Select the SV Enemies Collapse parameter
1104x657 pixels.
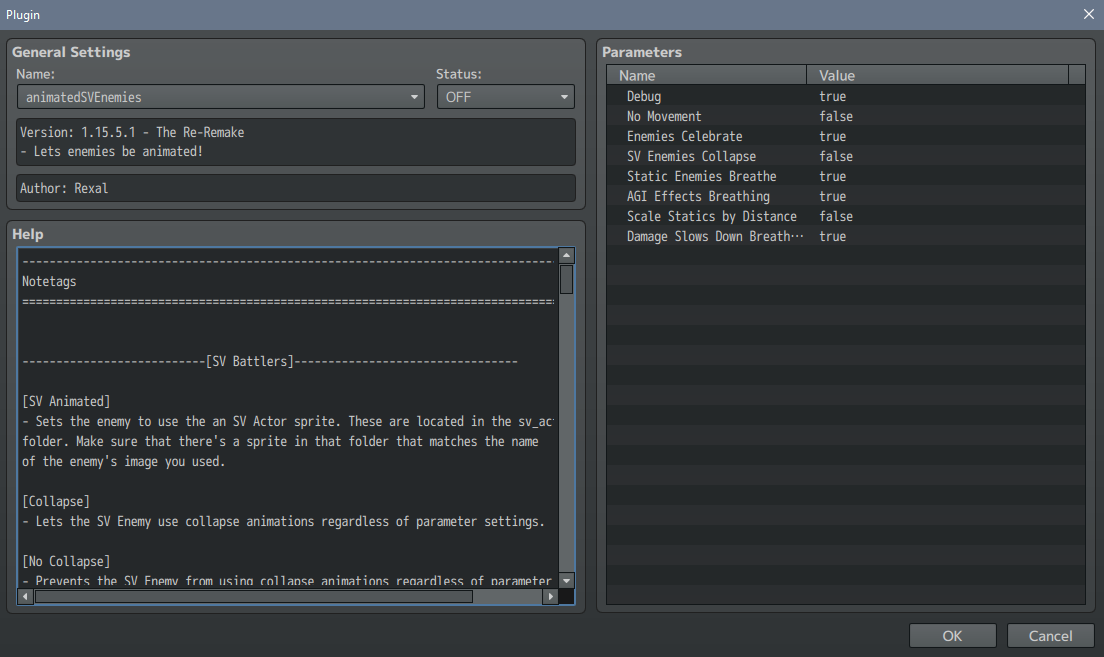(846, 156)
